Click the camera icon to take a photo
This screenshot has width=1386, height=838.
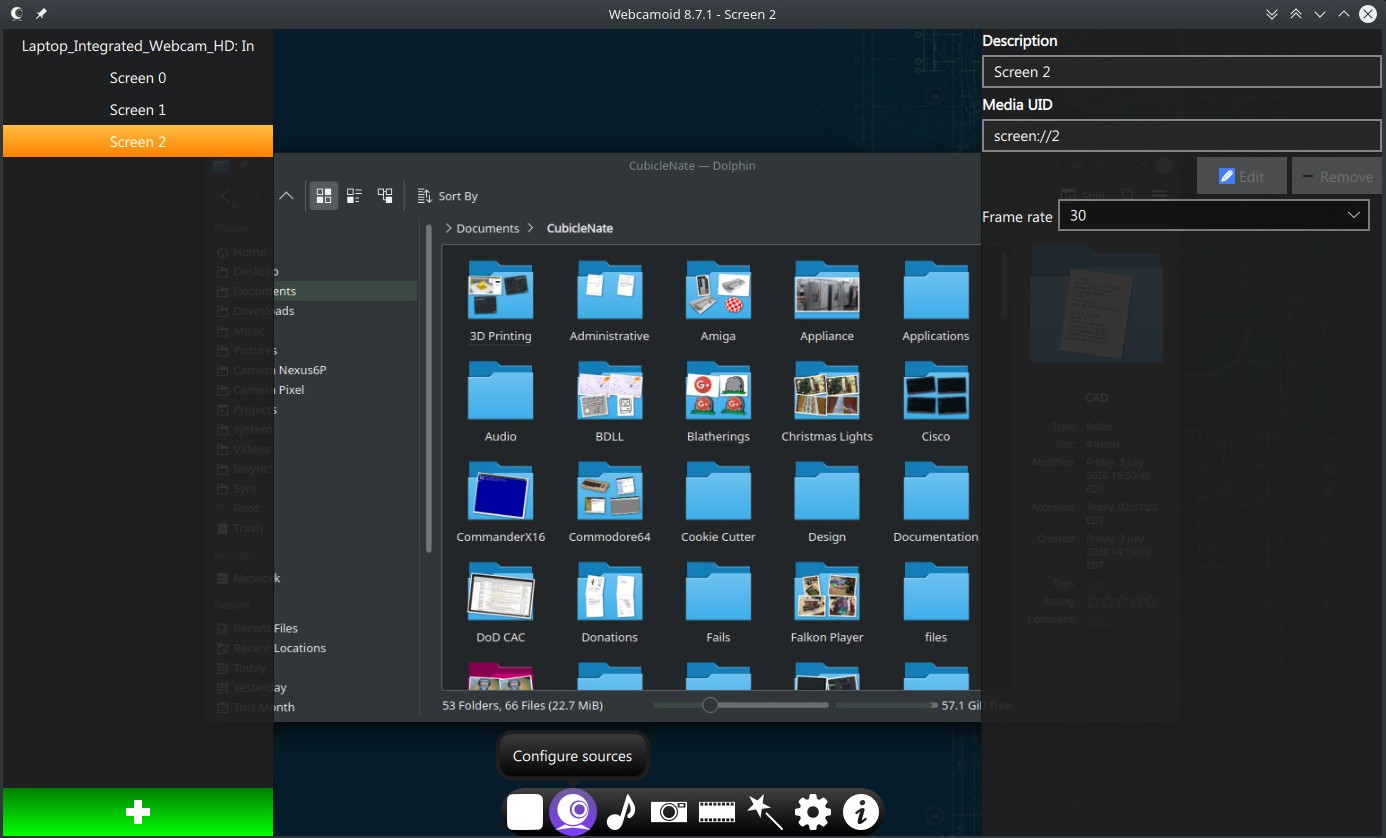click(668, 812)
